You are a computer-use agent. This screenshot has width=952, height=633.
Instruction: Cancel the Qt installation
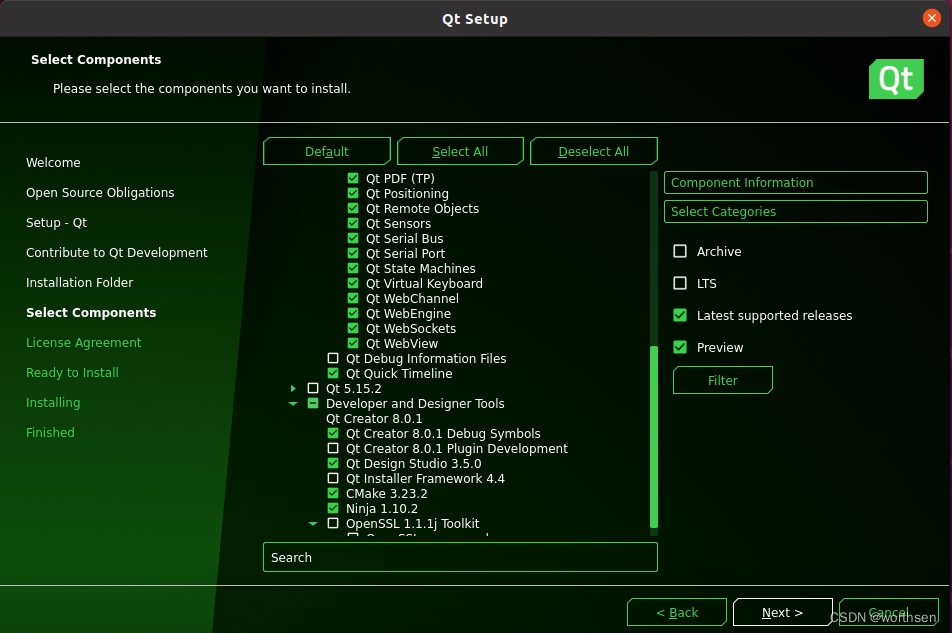(889, 612)
